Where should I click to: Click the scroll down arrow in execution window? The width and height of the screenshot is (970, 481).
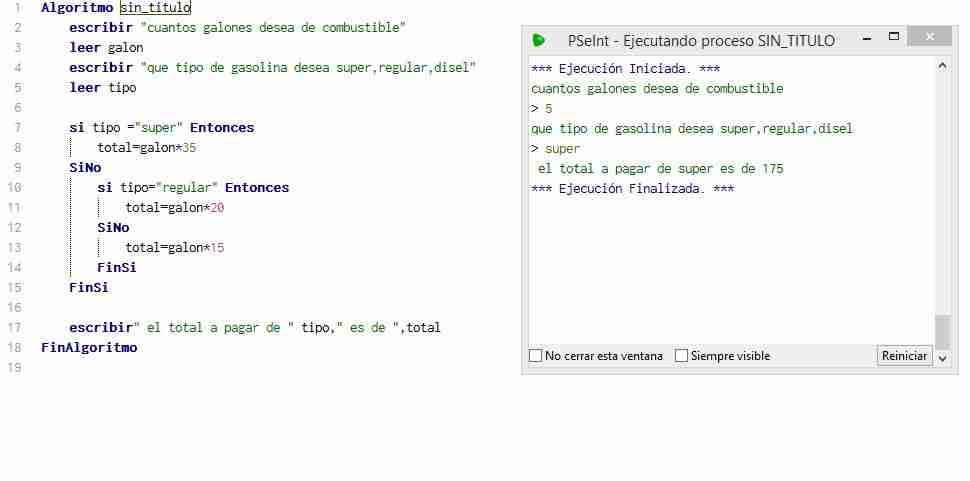[x=942, y=357]
